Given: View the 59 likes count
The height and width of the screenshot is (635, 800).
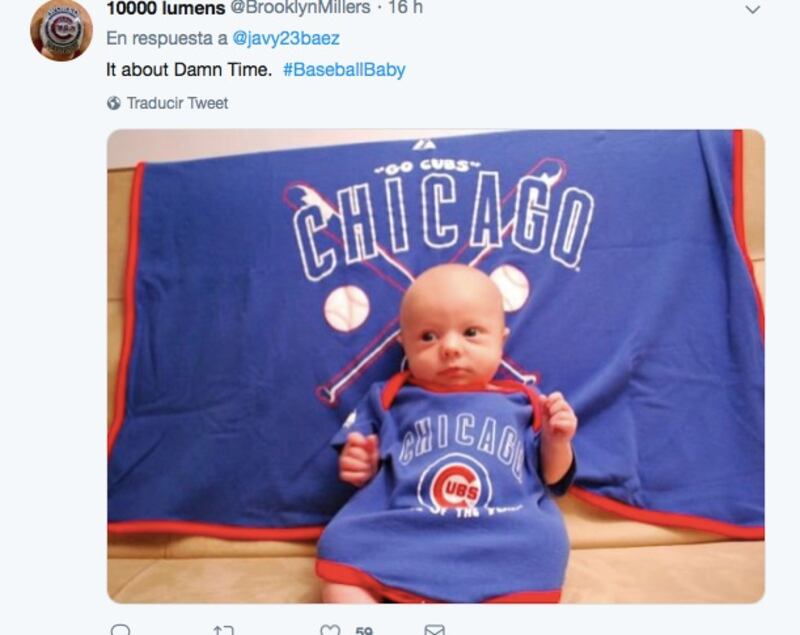Looking at the screenshot, I should pyautogui.click(x=364, y=630).
